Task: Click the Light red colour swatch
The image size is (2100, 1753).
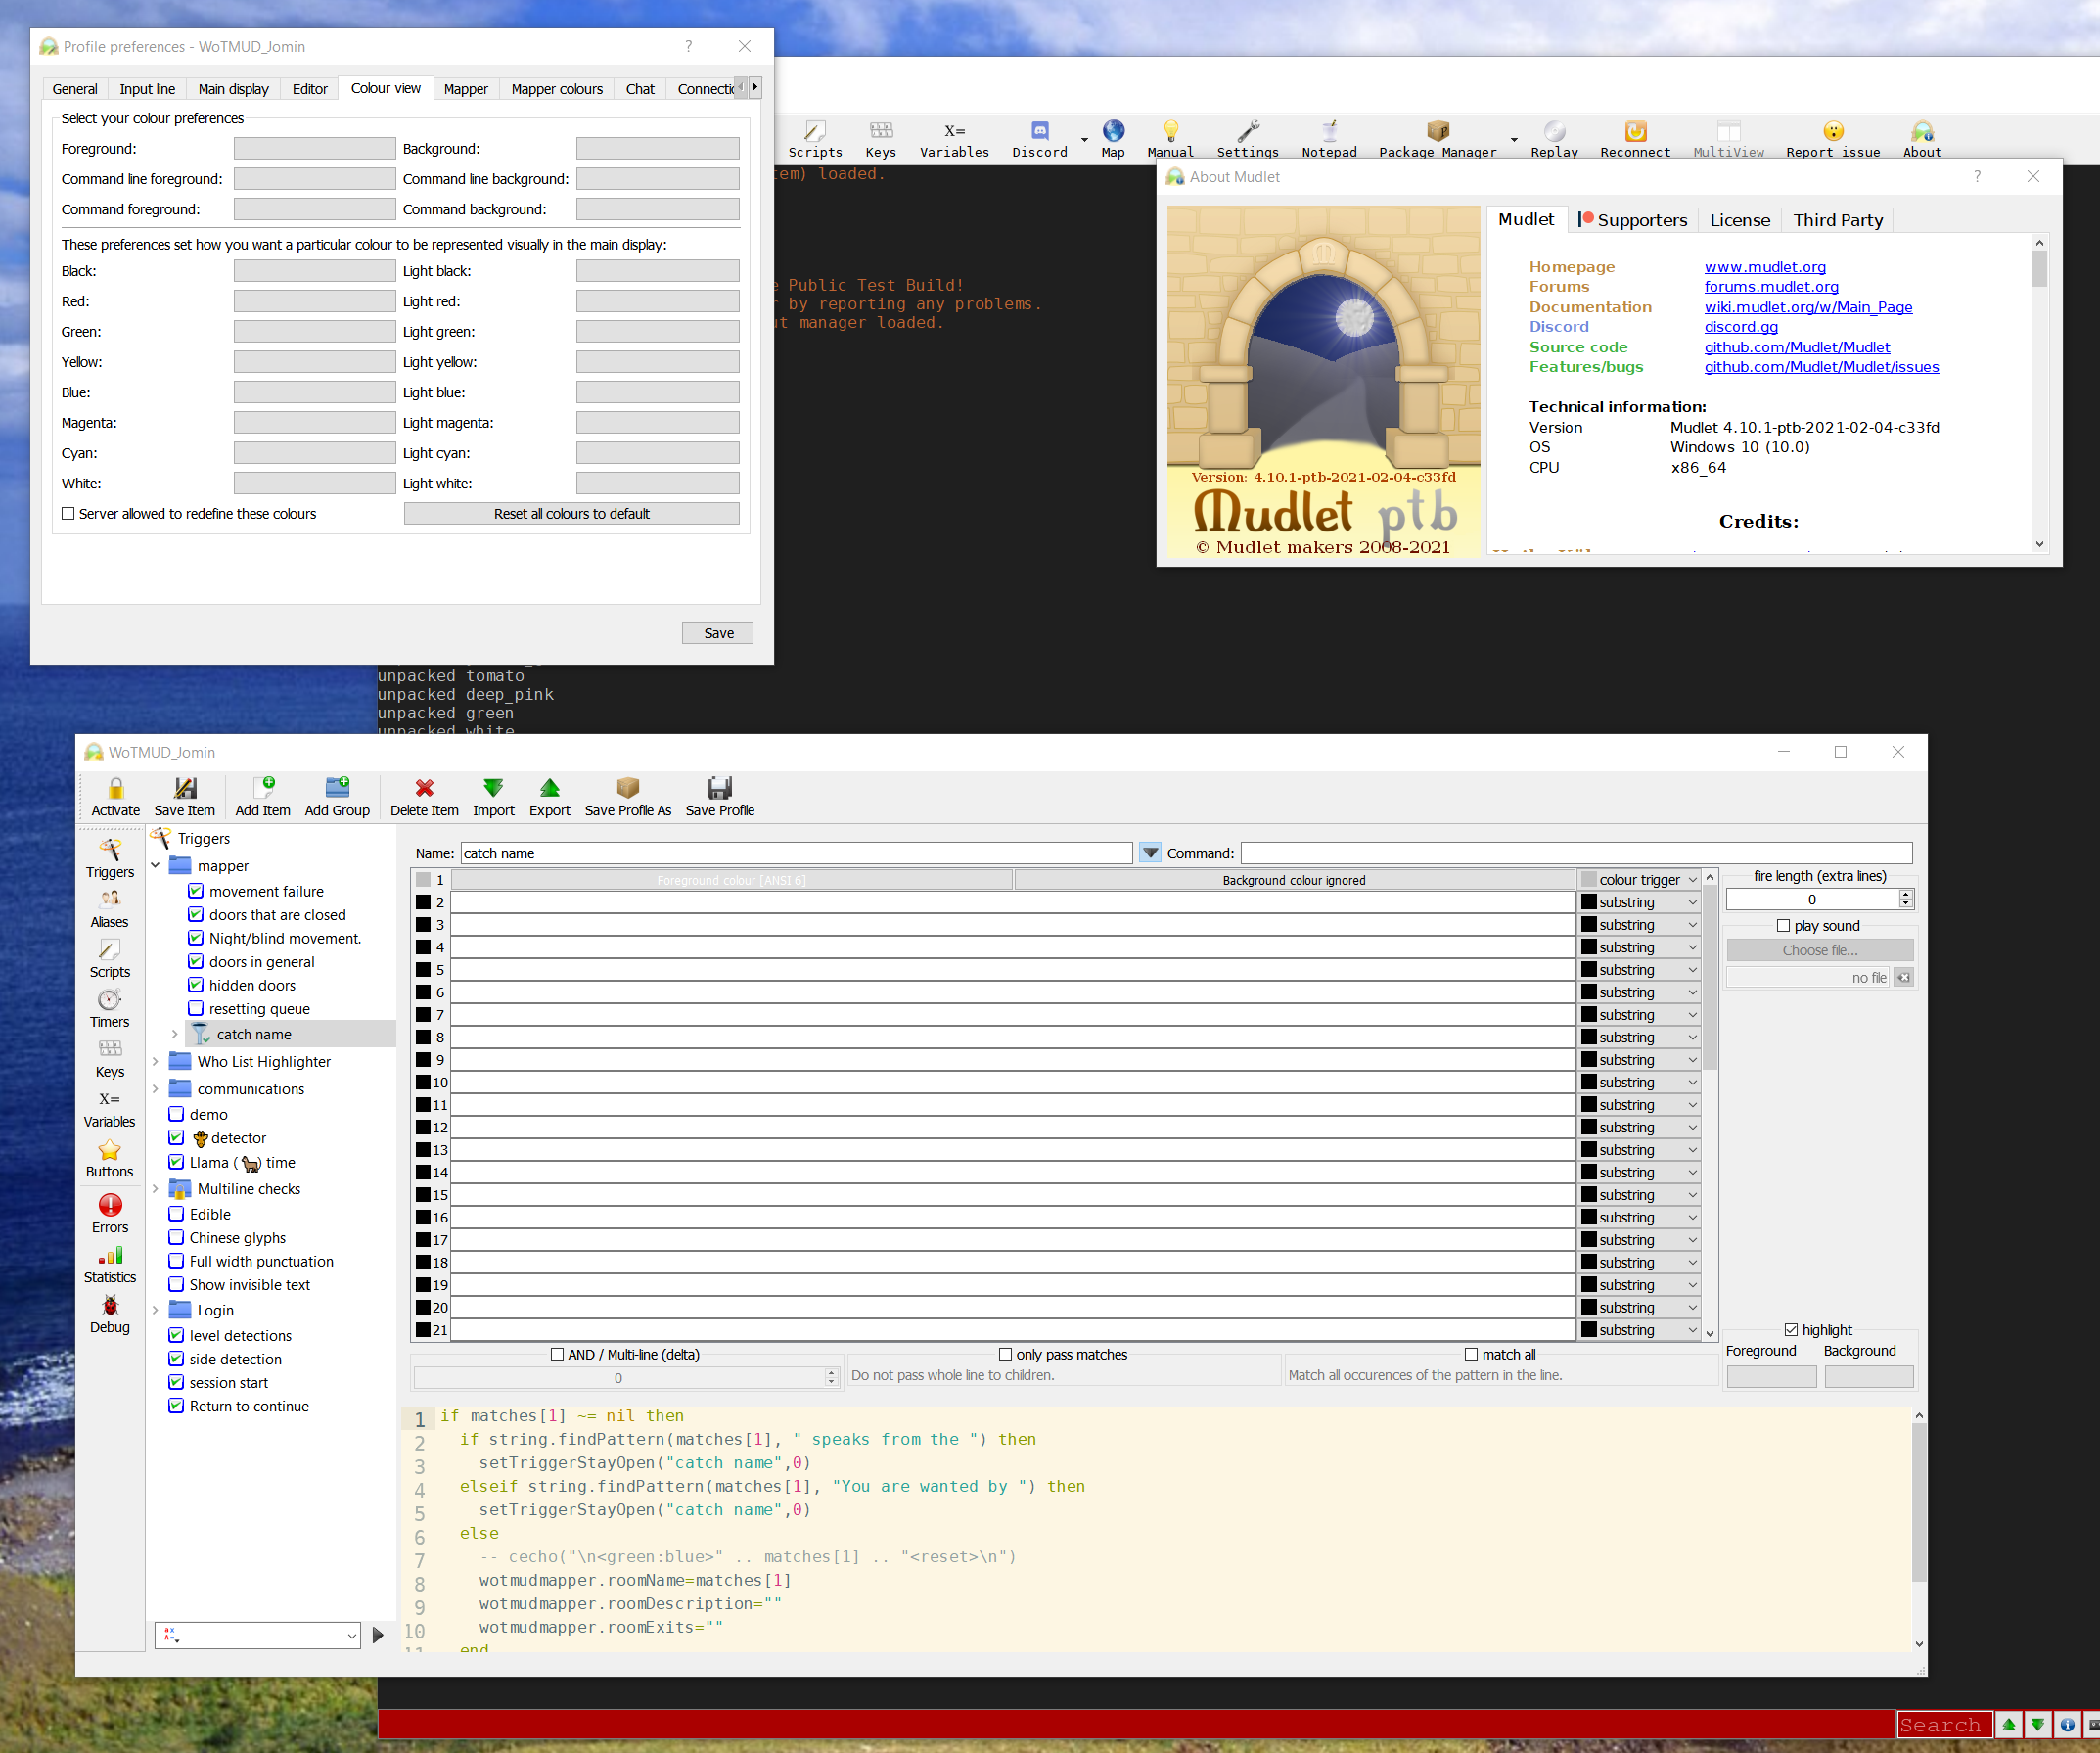Action: (x=657, y=301)
